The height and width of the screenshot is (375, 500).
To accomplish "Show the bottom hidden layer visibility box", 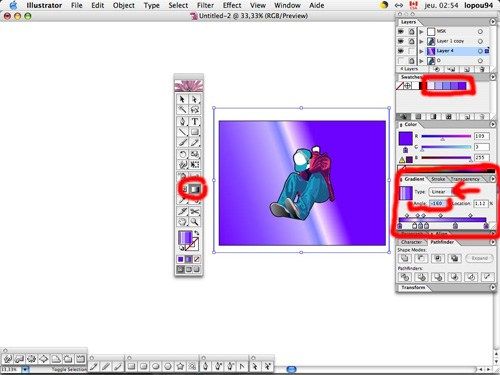I will (x=401, y=61).
